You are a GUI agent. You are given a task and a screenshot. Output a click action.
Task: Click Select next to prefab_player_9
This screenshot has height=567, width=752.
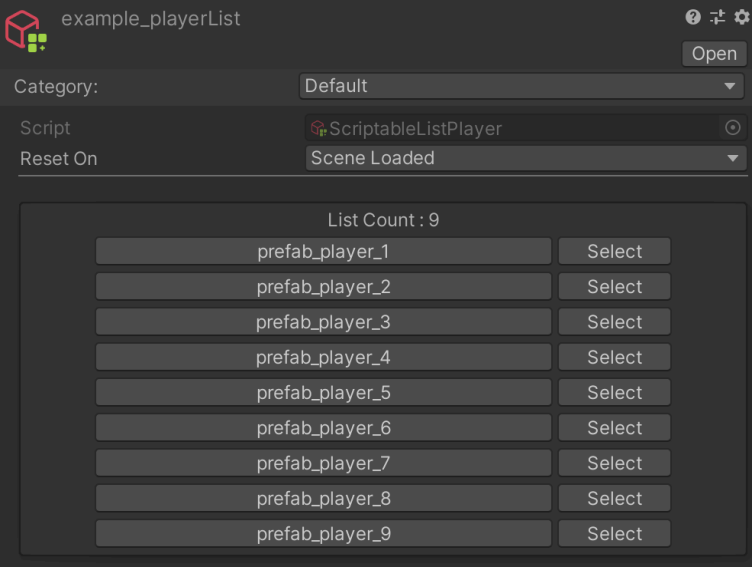[614, 533]
